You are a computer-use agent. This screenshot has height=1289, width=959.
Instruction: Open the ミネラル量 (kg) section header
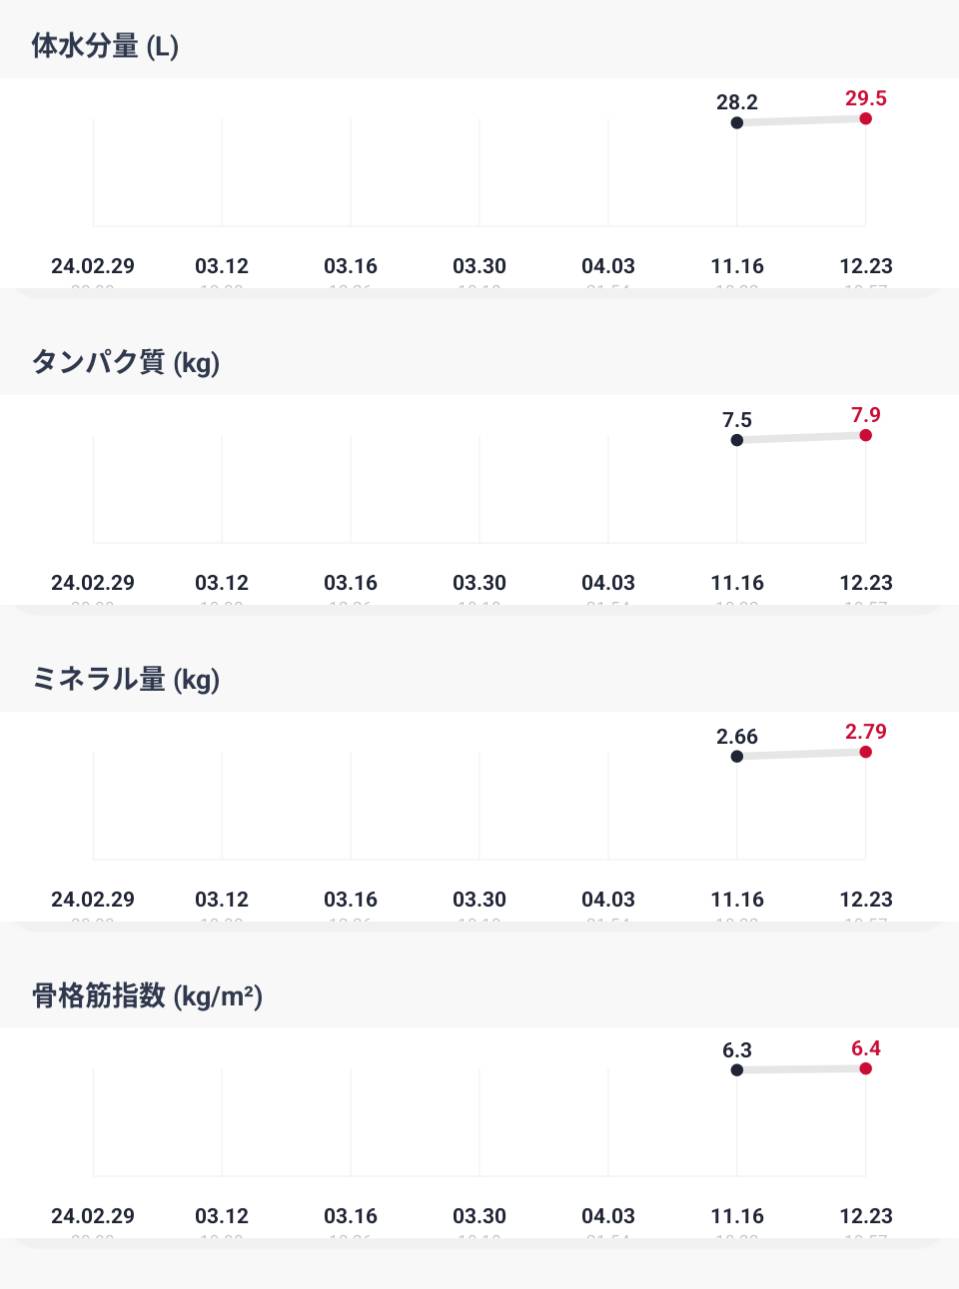click(x=126, y=679)
